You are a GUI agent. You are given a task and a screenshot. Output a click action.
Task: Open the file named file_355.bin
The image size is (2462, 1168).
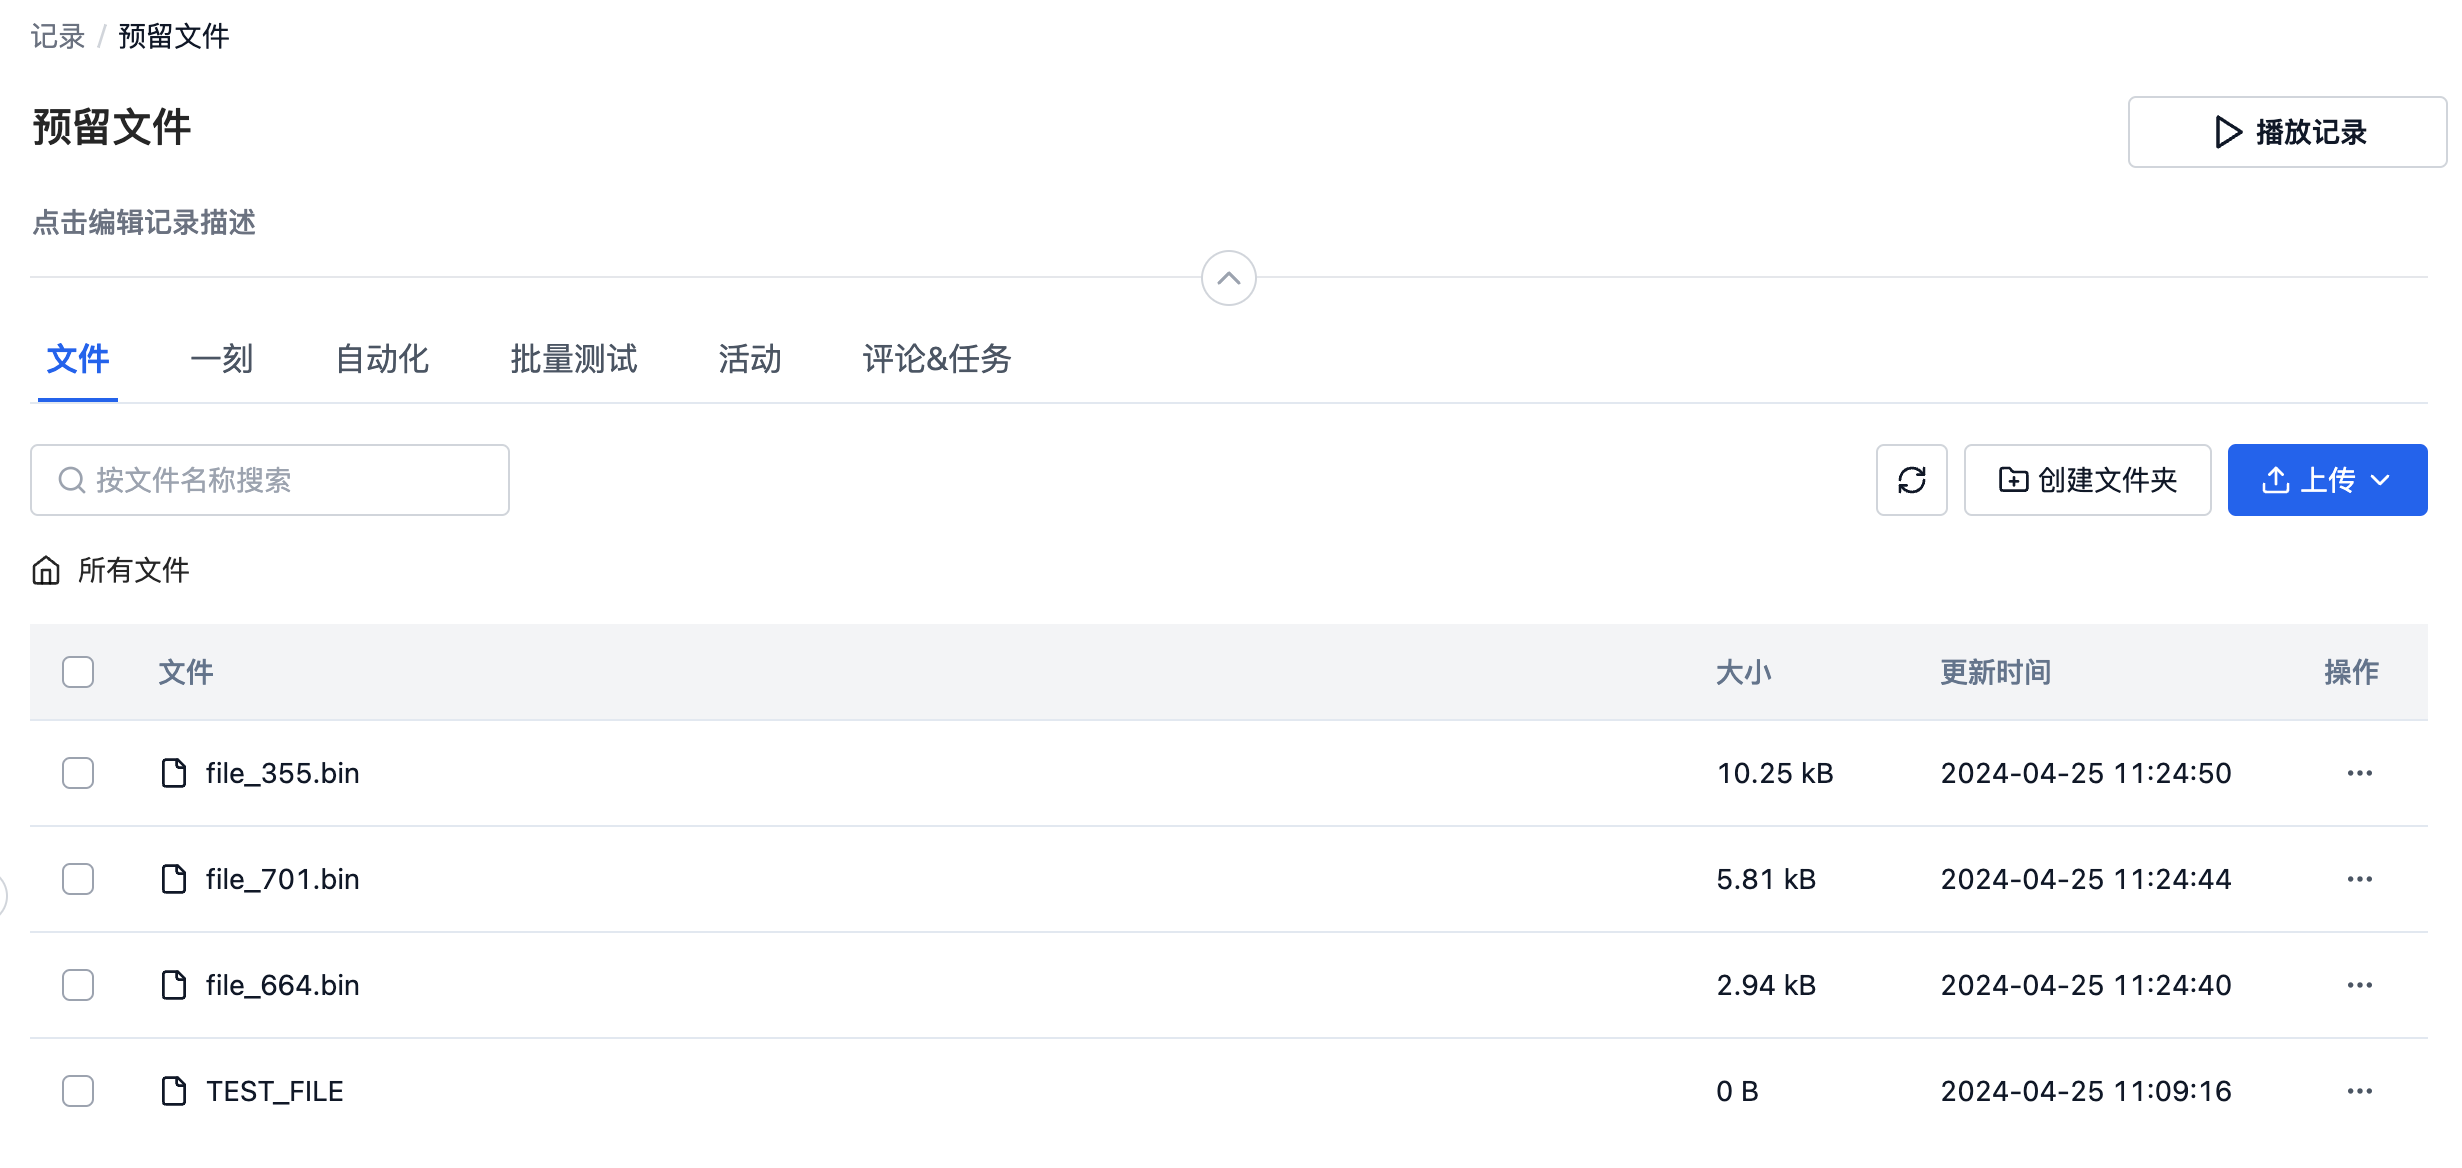[x=283, y=773]
